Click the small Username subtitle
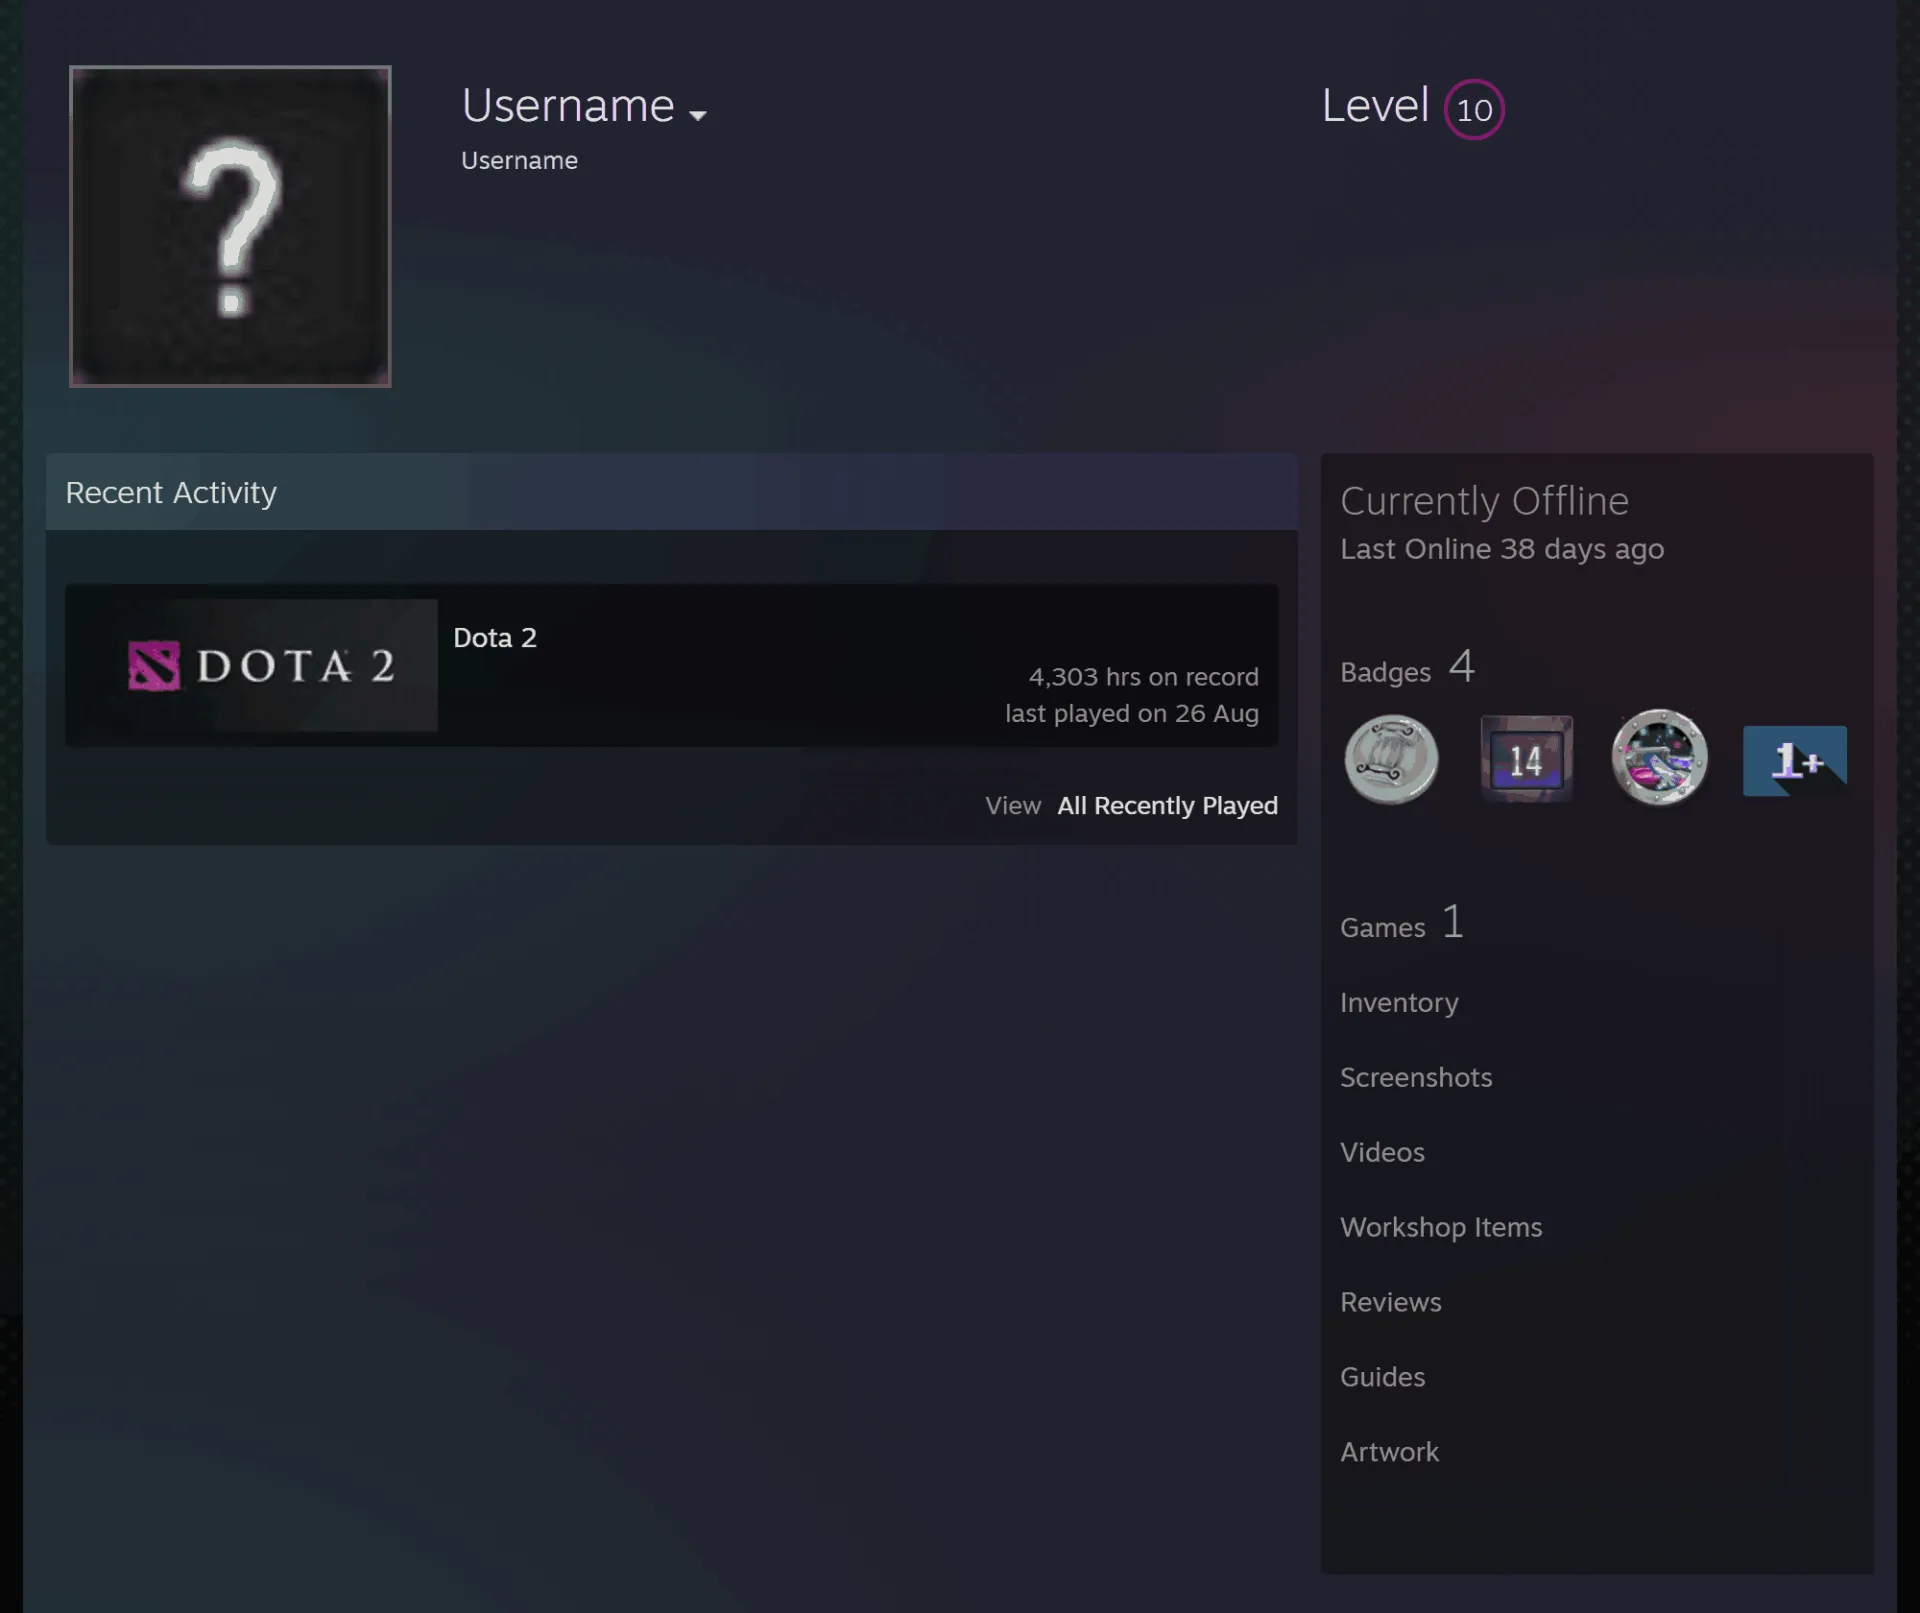This screenshot has width=1920, height=1613. click(519, 161)
